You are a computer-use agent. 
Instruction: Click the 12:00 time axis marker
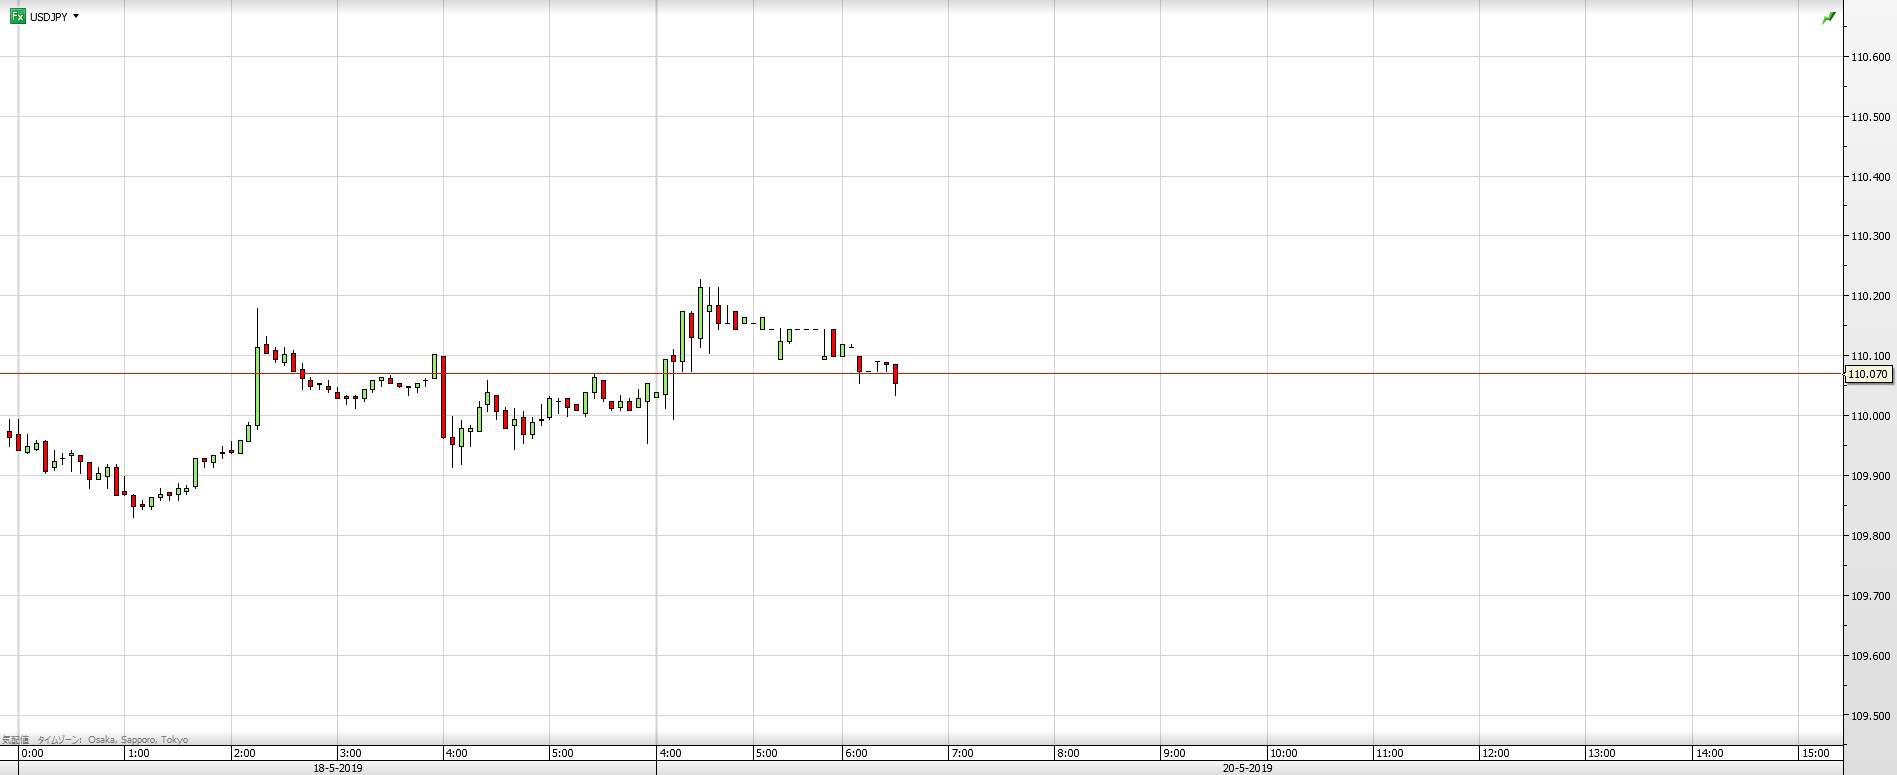click(x=1496, y=753)
